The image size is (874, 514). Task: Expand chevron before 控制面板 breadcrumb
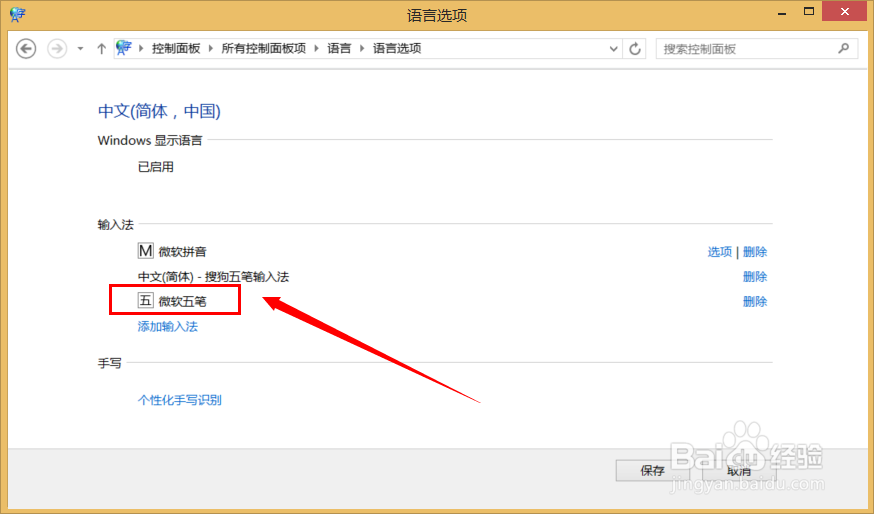point(141,49)
